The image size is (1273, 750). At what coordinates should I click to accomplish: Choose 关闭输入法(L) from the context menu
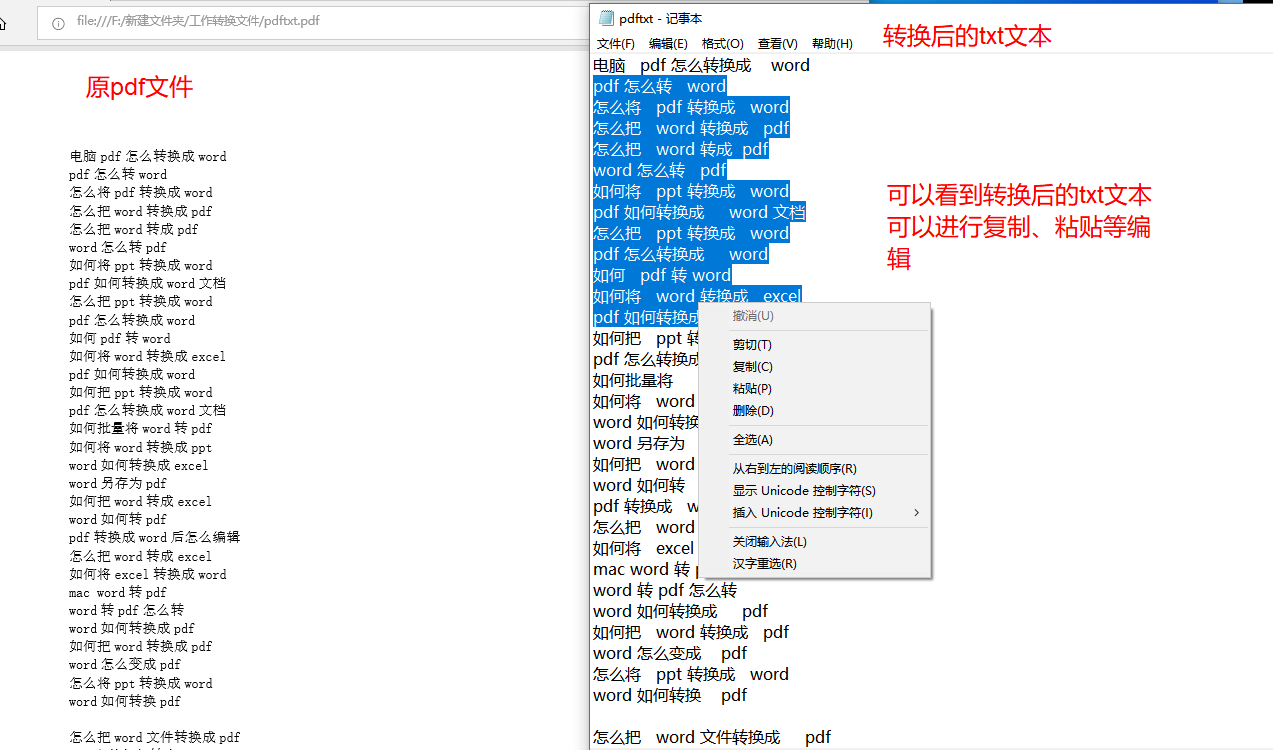pyautogui.click(x=815, y=542)
